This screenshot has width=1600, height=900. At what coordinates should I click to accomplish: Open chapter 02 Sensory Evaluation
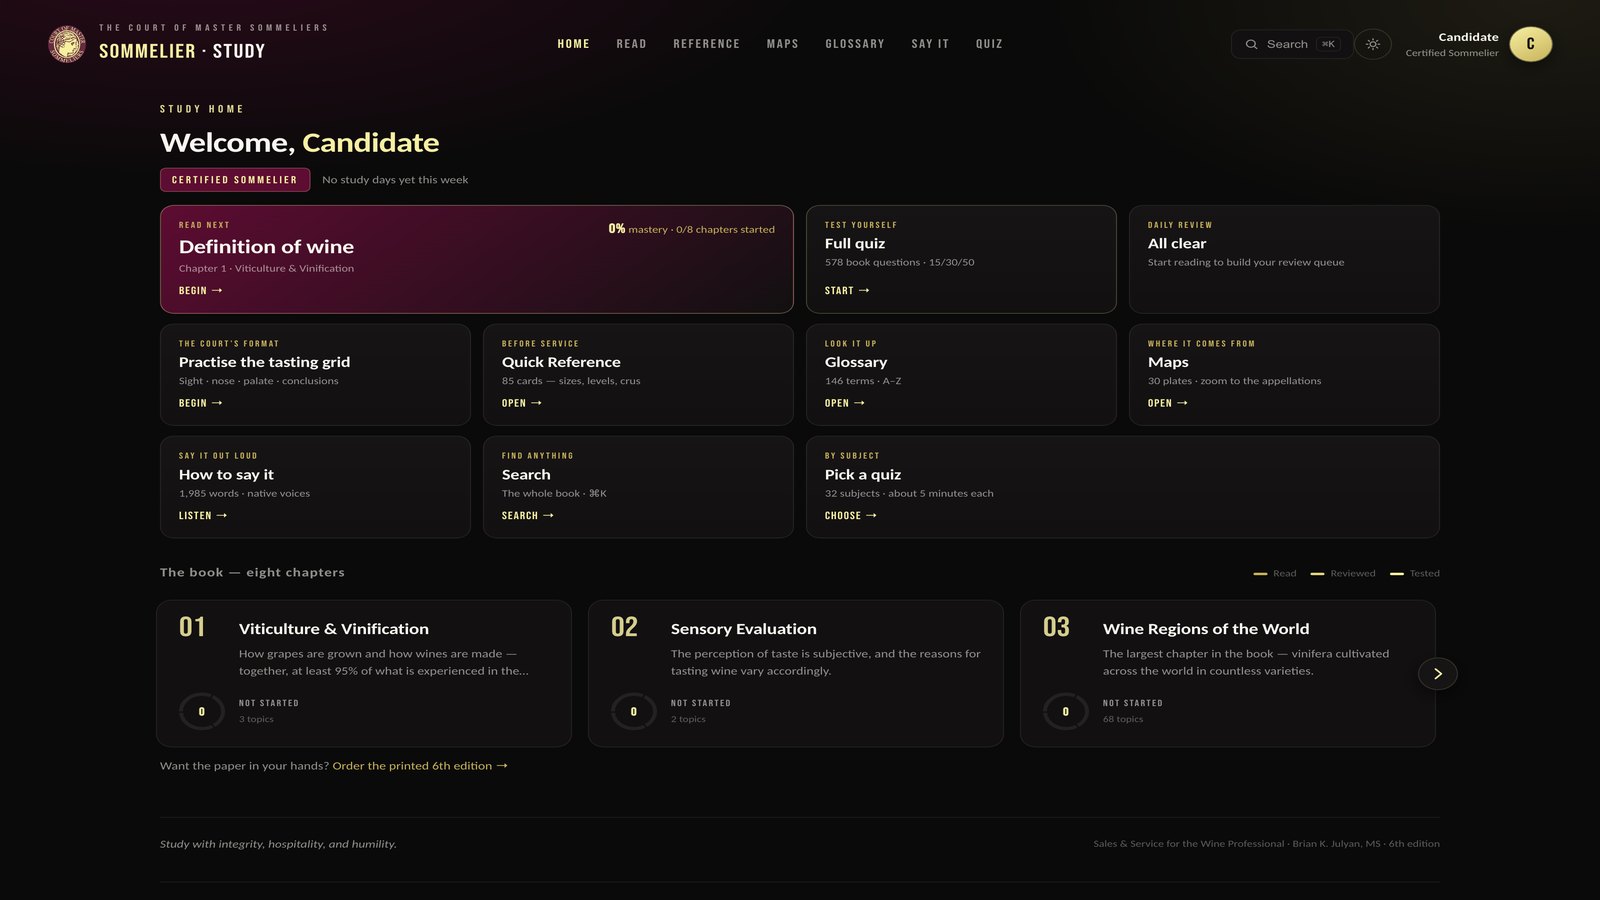[796, 673]
